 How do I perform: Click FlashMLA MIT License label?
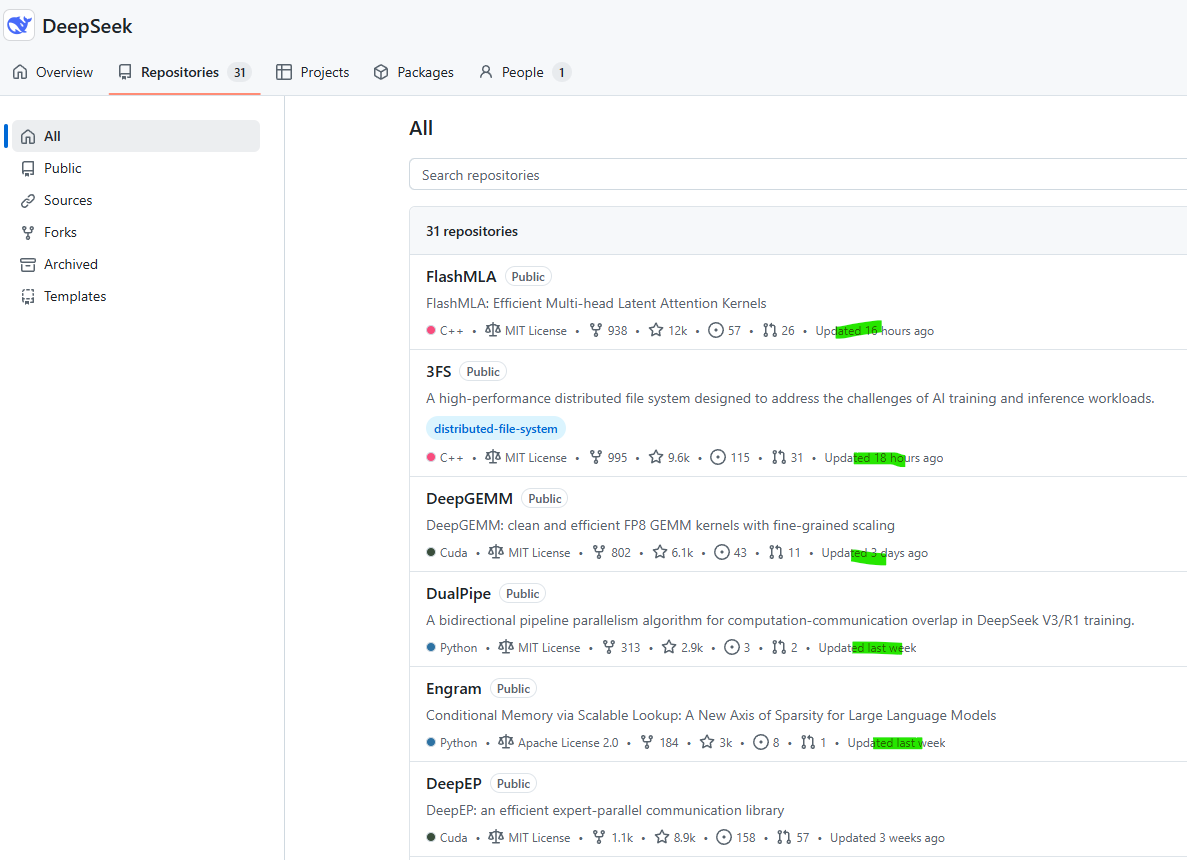pos(526,331)
